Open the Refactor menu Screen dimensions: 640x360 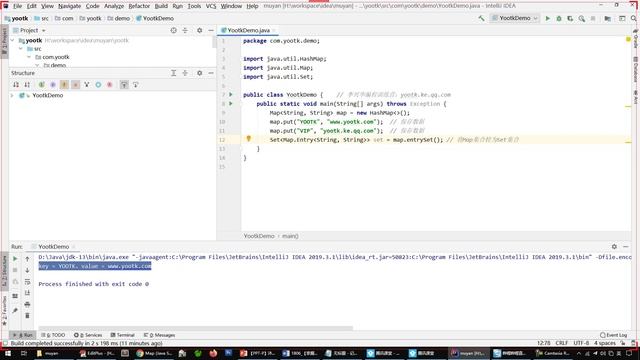139,6
